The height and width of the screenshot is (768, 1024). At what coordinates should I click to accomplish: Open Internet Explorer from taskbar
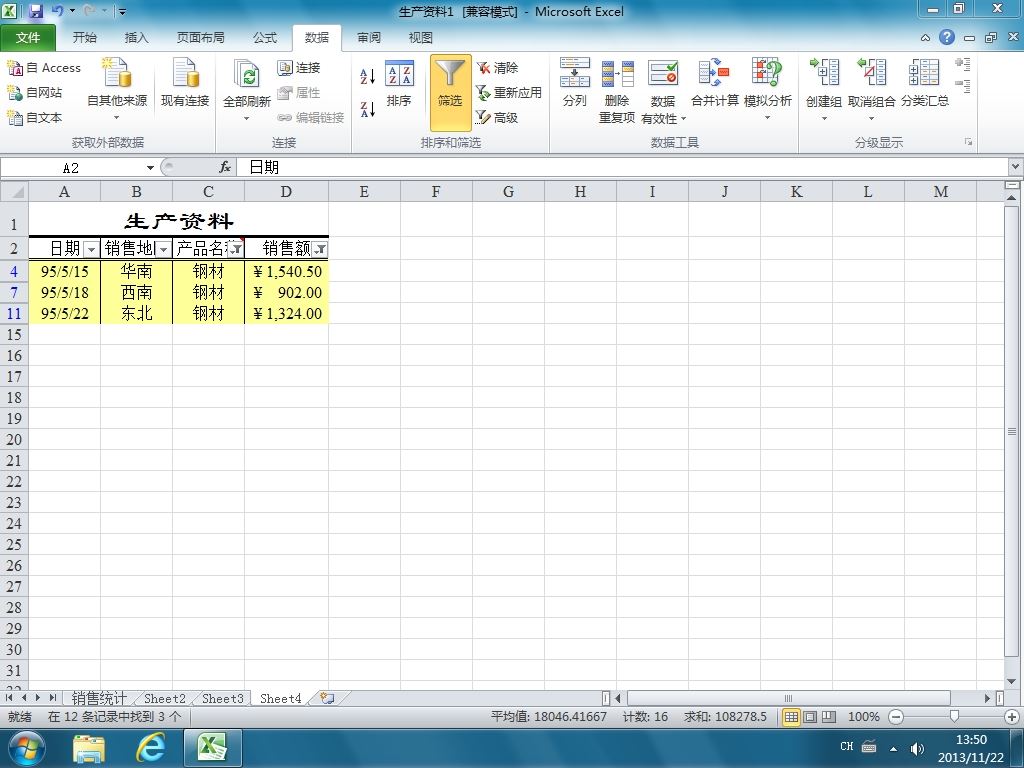tap(150, 748)
